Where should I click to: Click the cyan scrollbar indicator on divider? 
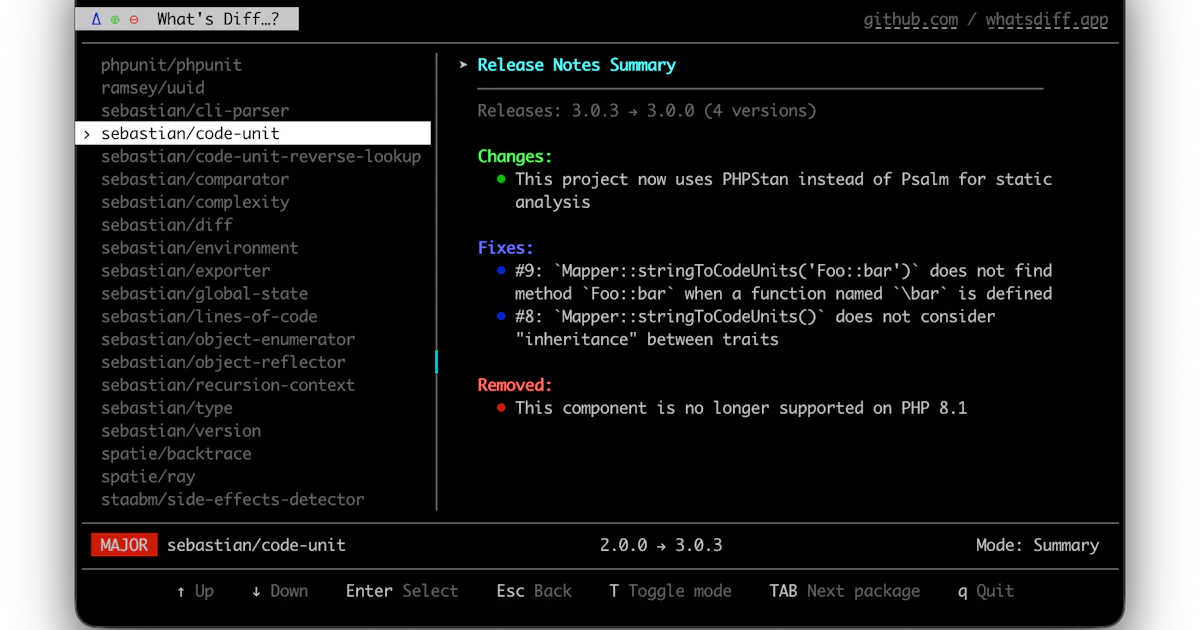437,362
